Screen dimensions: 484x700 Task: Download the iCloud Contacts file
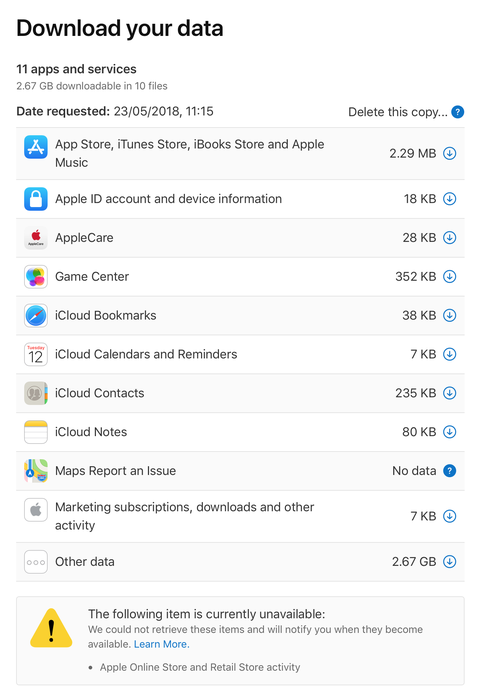point(449,393)
